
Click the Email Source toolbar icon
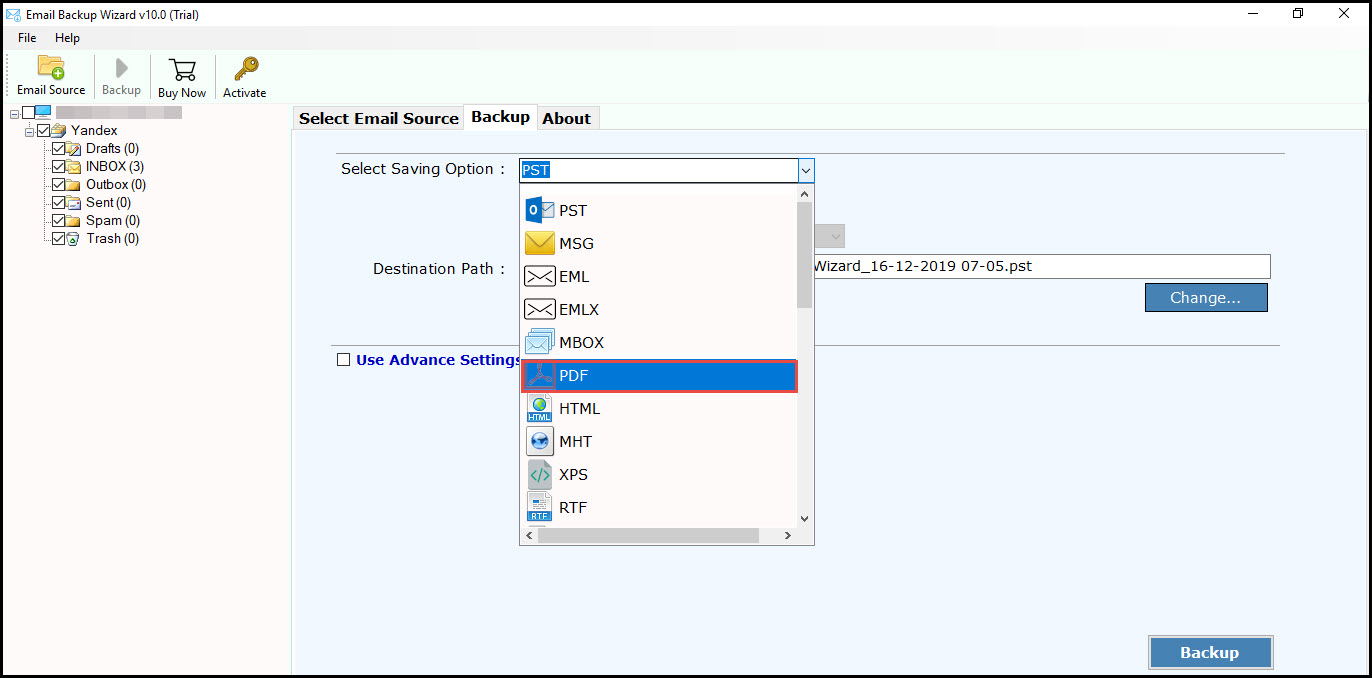pos(51,68)
